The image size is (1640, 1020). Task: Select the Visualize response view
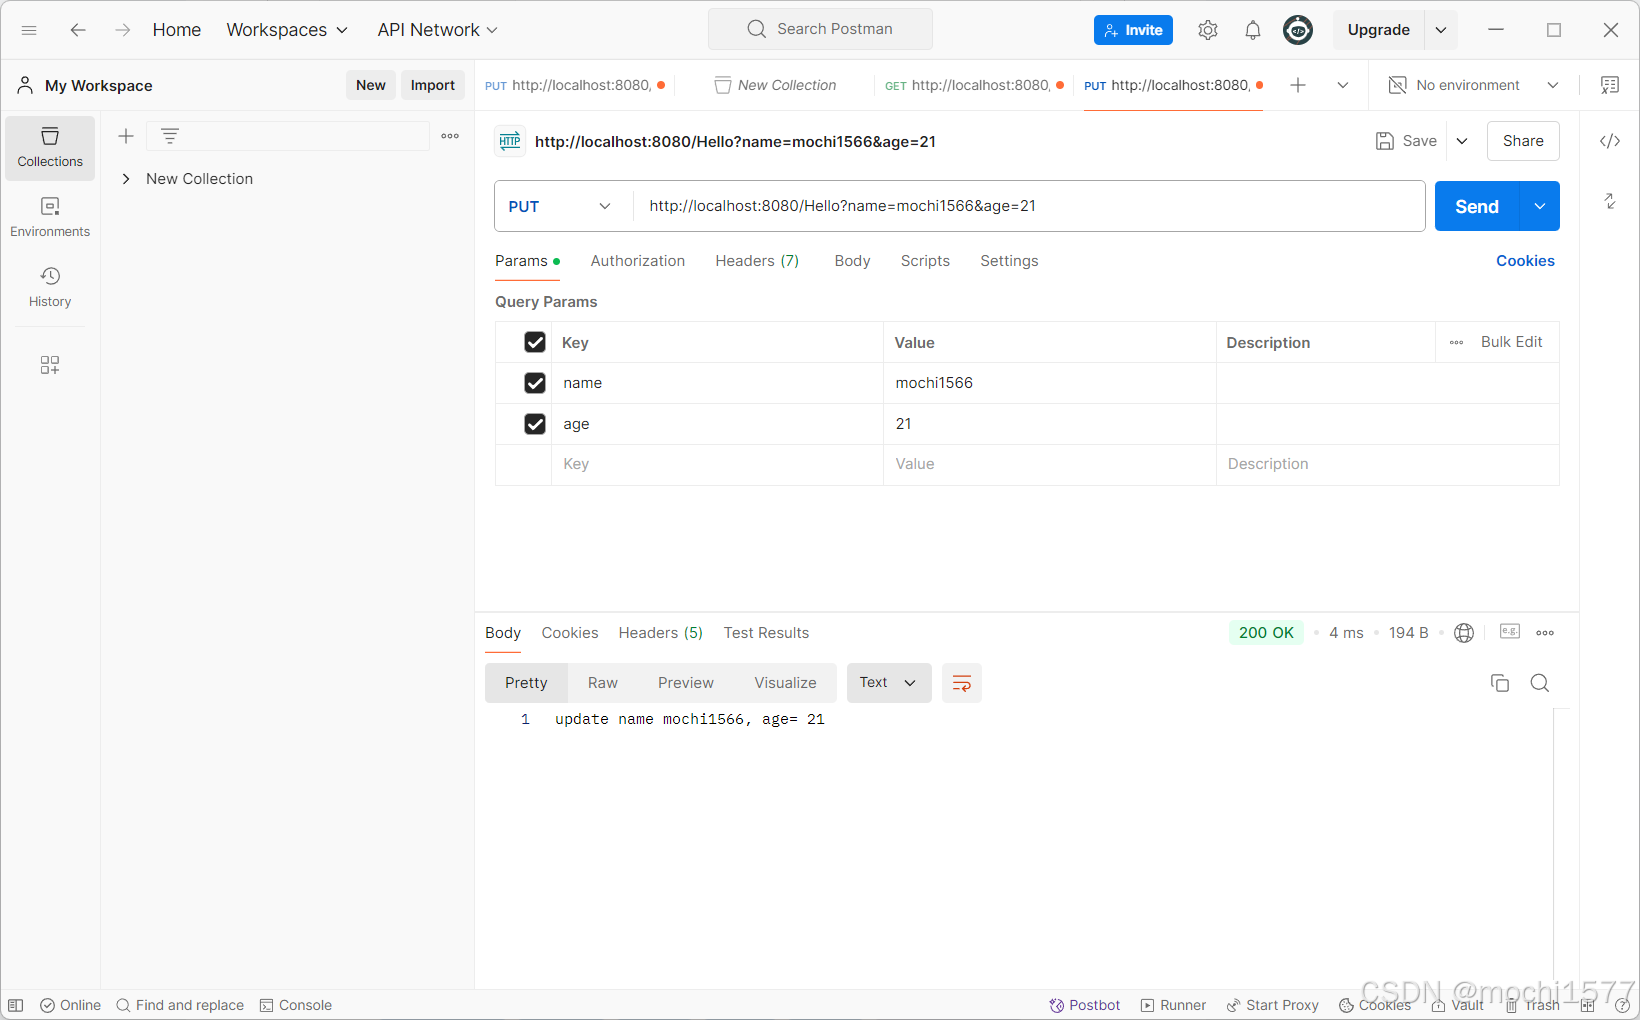pyautogui.click(x=785, y=683)
